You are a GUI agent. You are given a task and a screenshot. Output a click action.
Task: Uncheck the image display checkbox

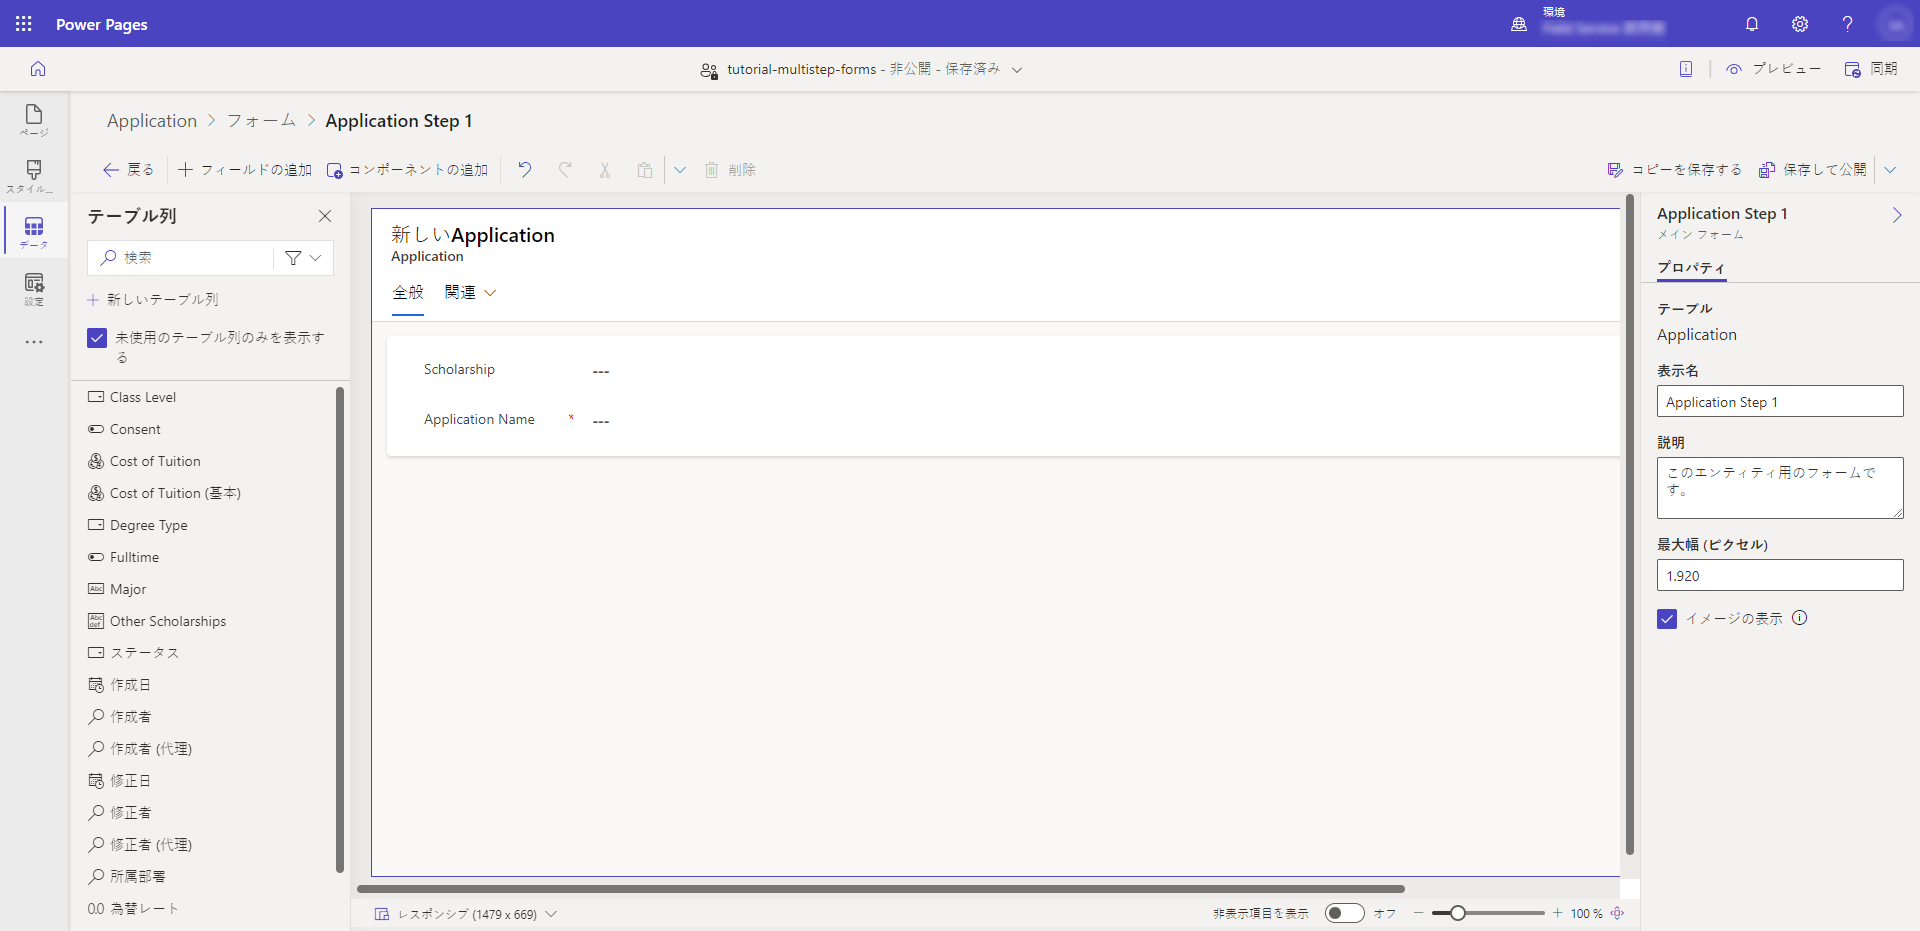click(1667, 619)
